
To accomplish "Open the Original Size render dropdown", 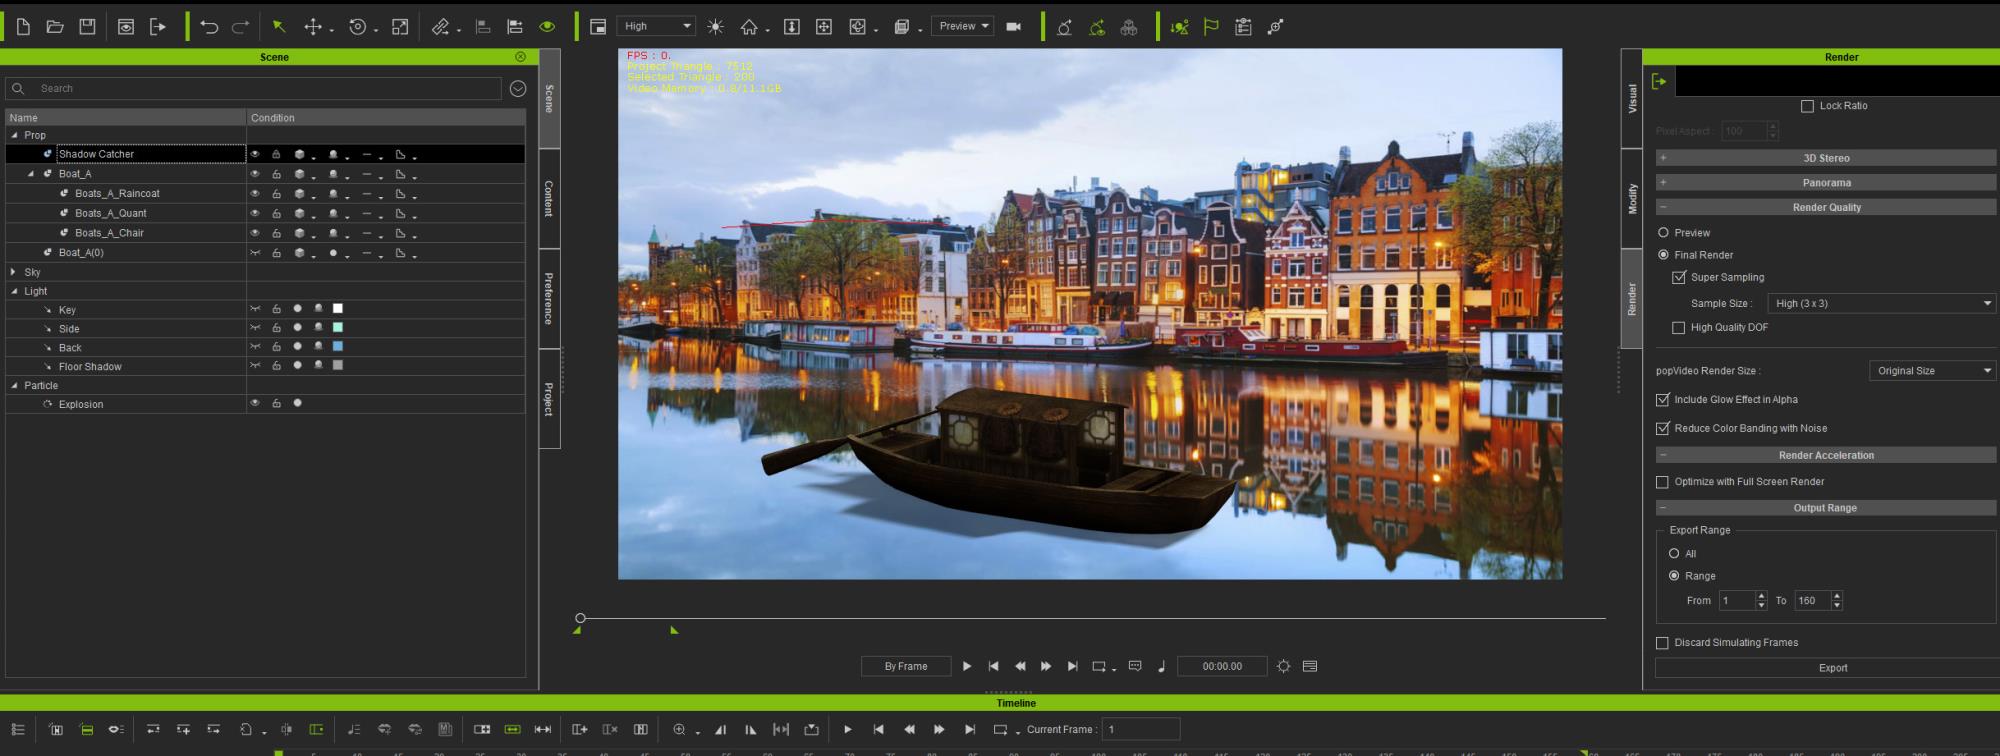I will point(1933,371).
